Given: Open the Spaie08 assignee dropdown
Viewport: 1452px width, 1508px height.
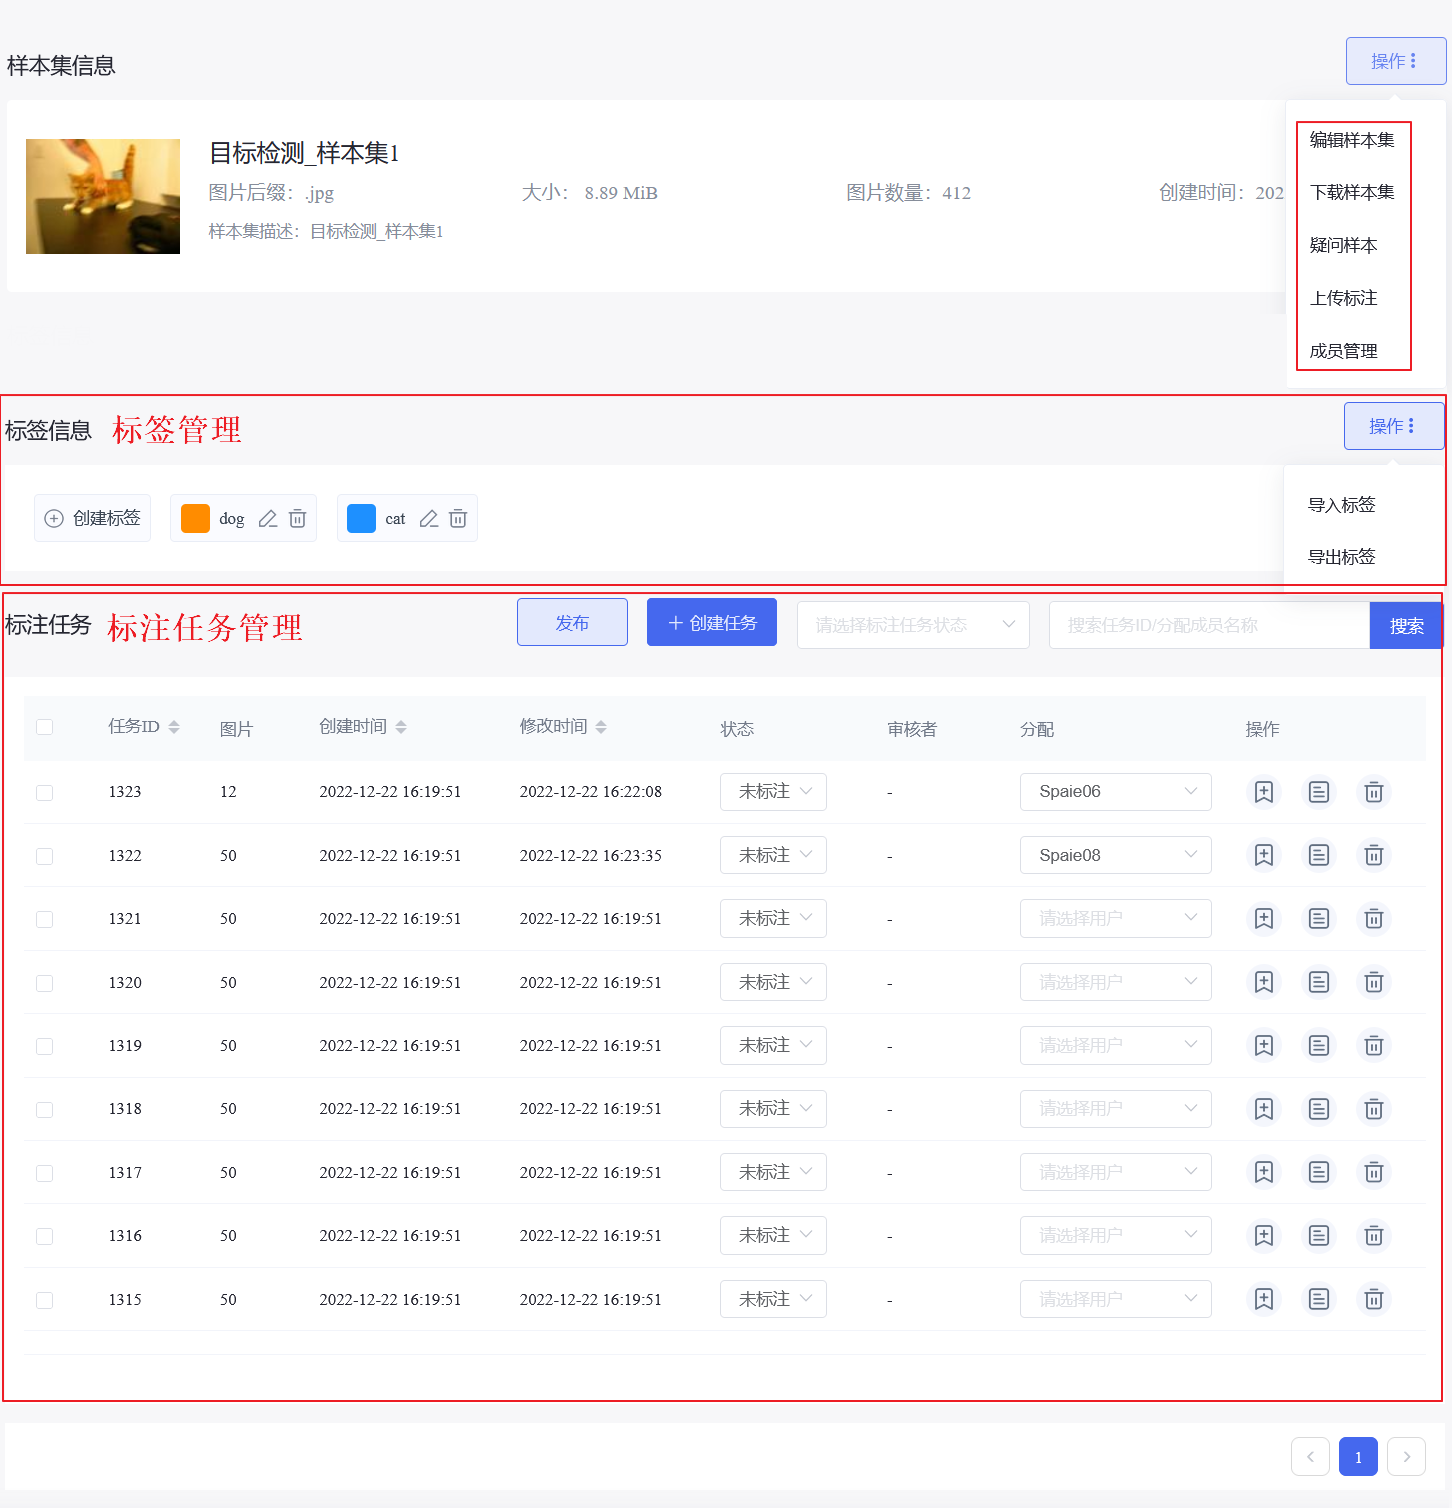Looking at the screenshot, I should (1116, 855).
